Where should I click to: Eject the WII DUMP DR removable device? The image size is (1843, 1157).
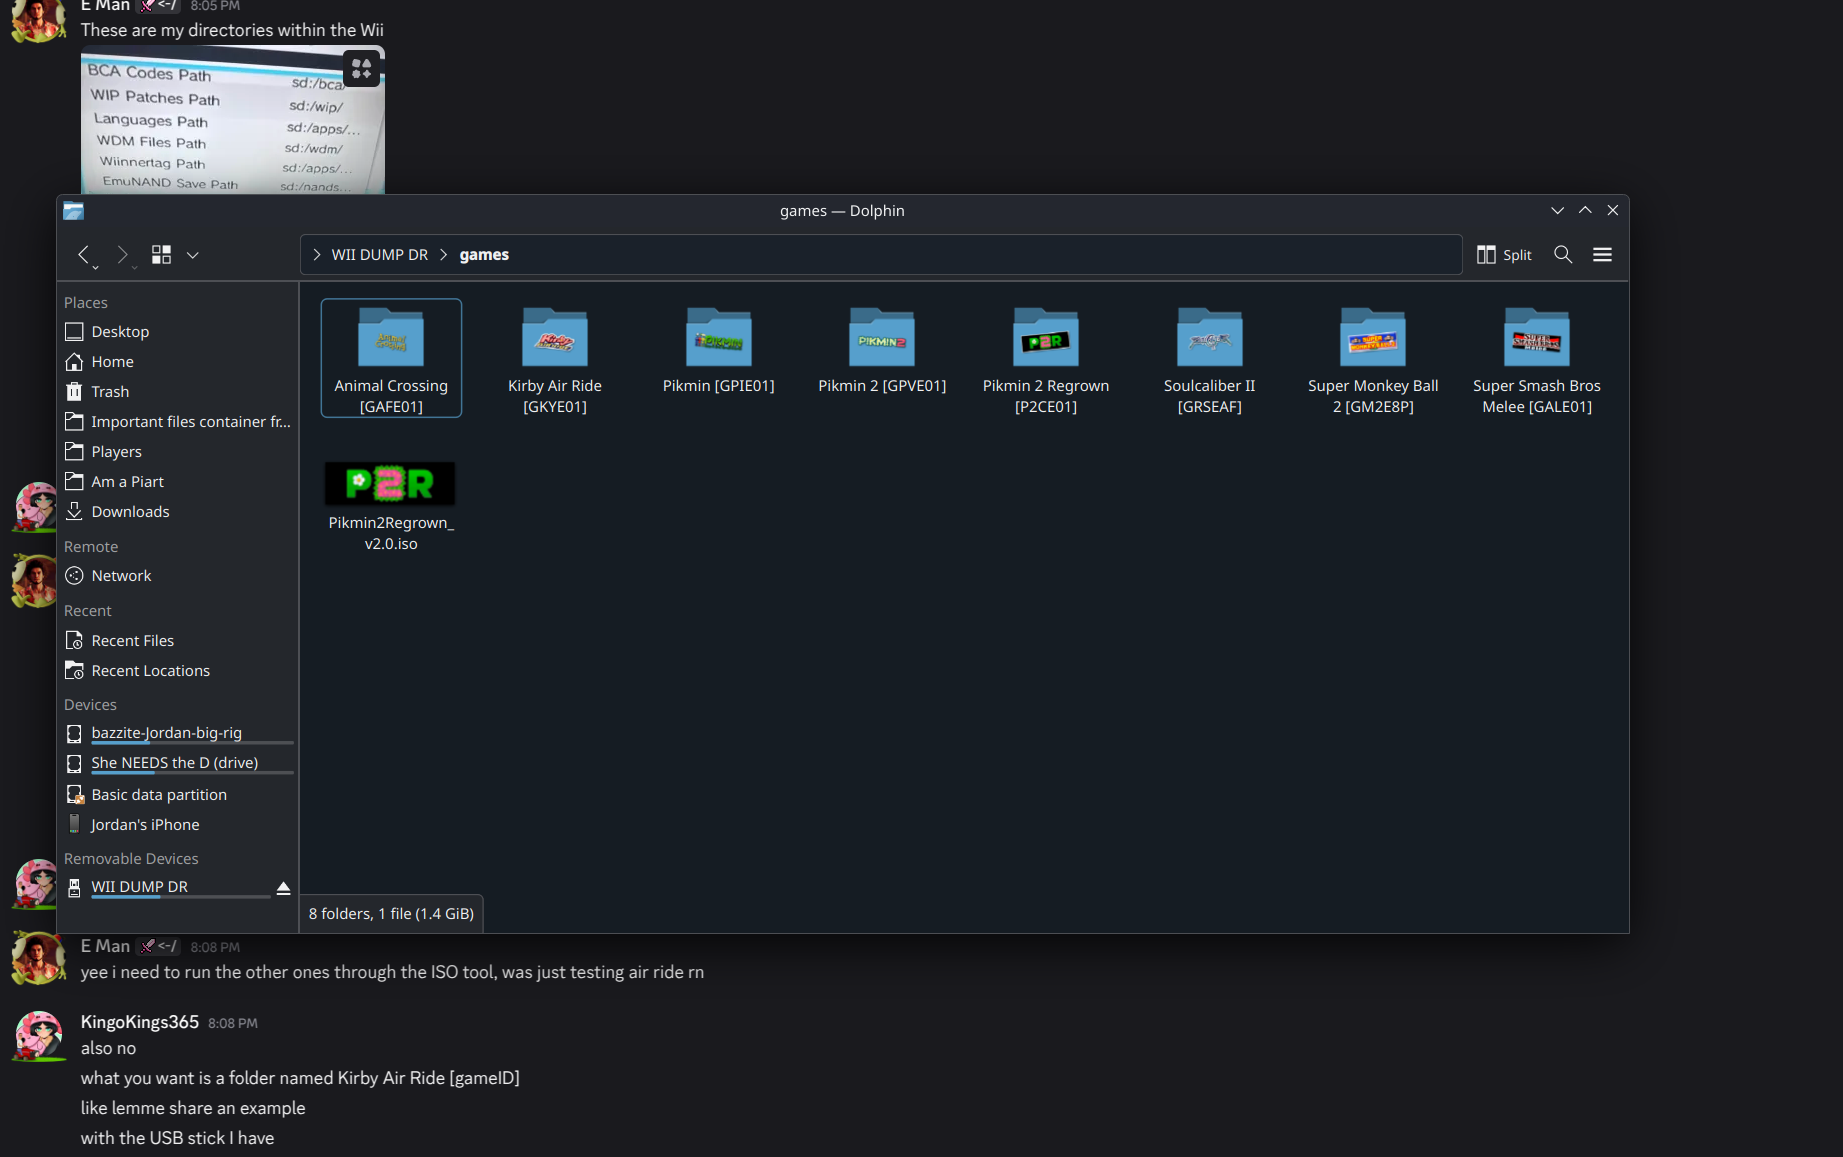pyautogui.click(x=283, y=887)
